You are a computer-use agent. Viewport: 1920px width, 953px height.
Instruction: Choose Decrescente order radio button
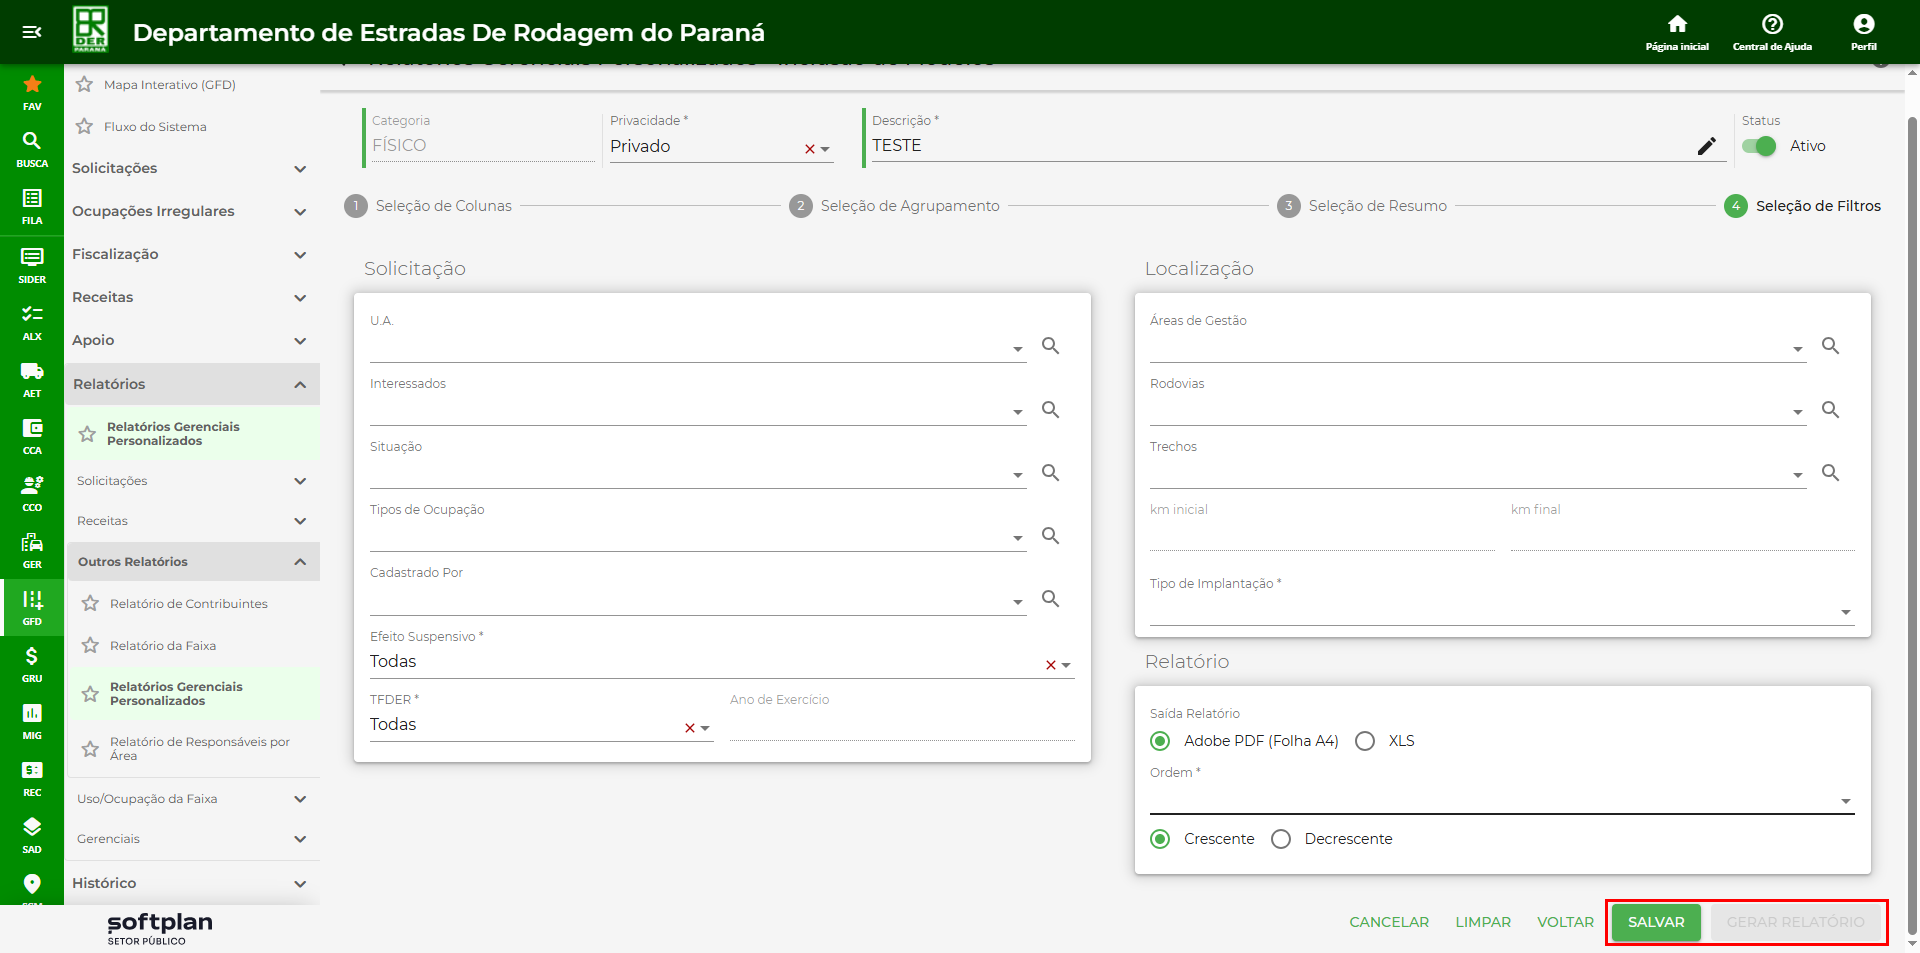click(x=1281, y=839)
